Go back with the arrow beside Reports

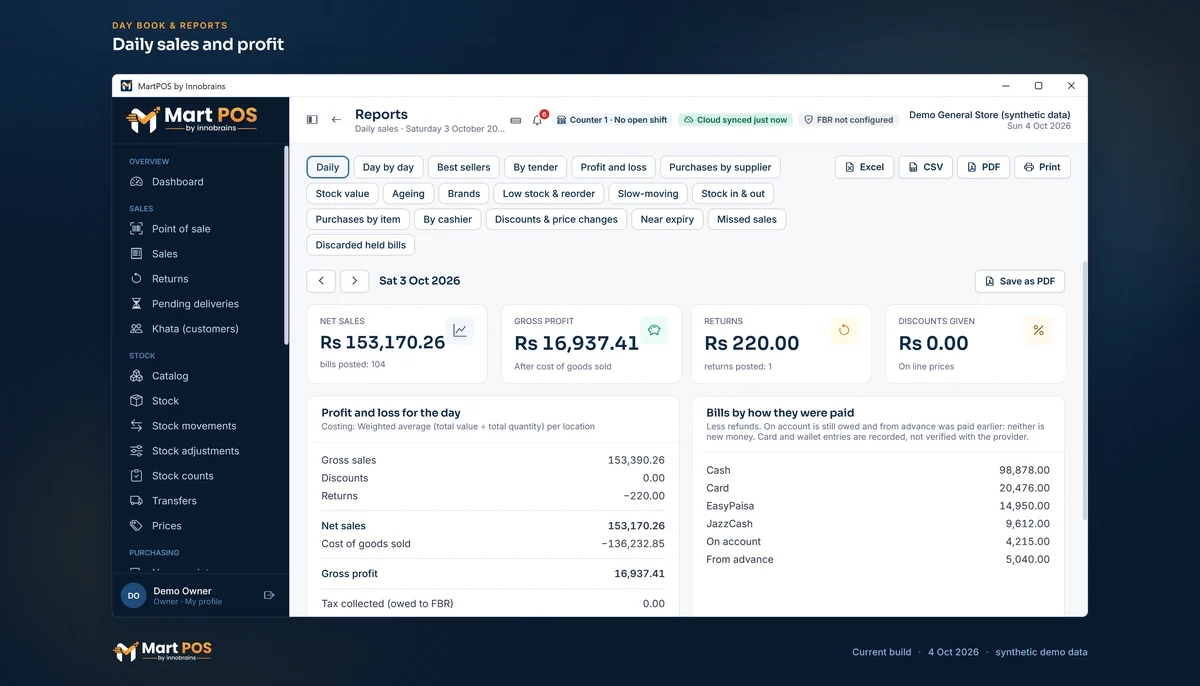pyautogui.click(x=336, y=120)
